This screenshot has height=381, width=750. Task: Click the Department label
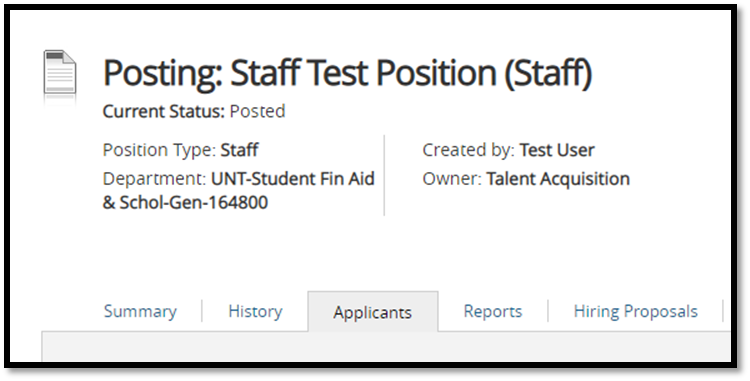coord(154,179)
